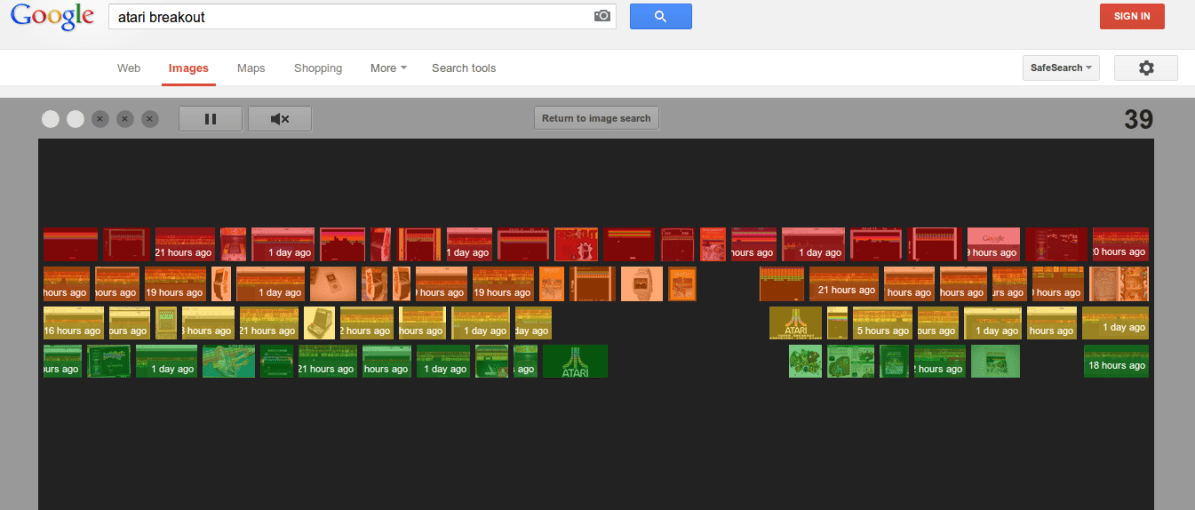Viewport: 1195px width, 510px height.
Task: Open the Shopping tab
Action: (x=318, y=68)
